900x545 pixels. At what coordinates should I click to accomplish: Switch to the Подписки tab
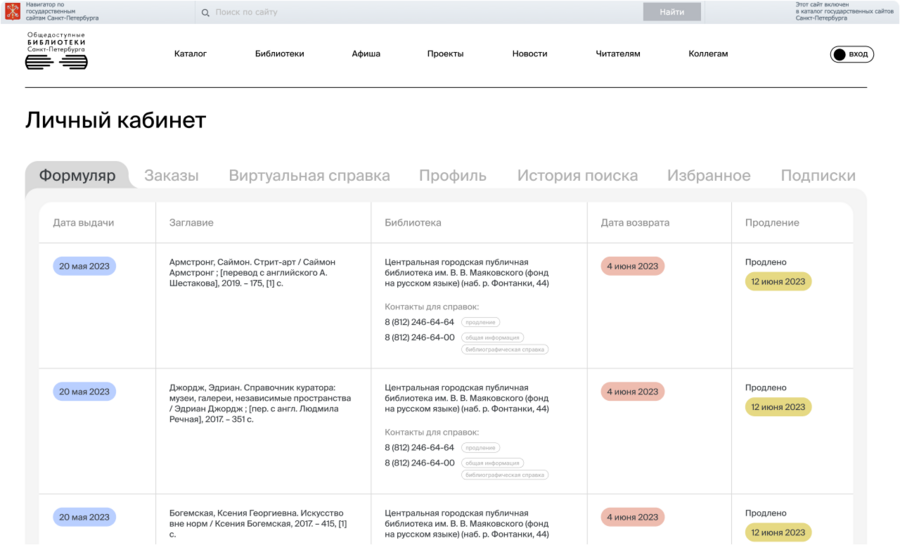(818, 176)
